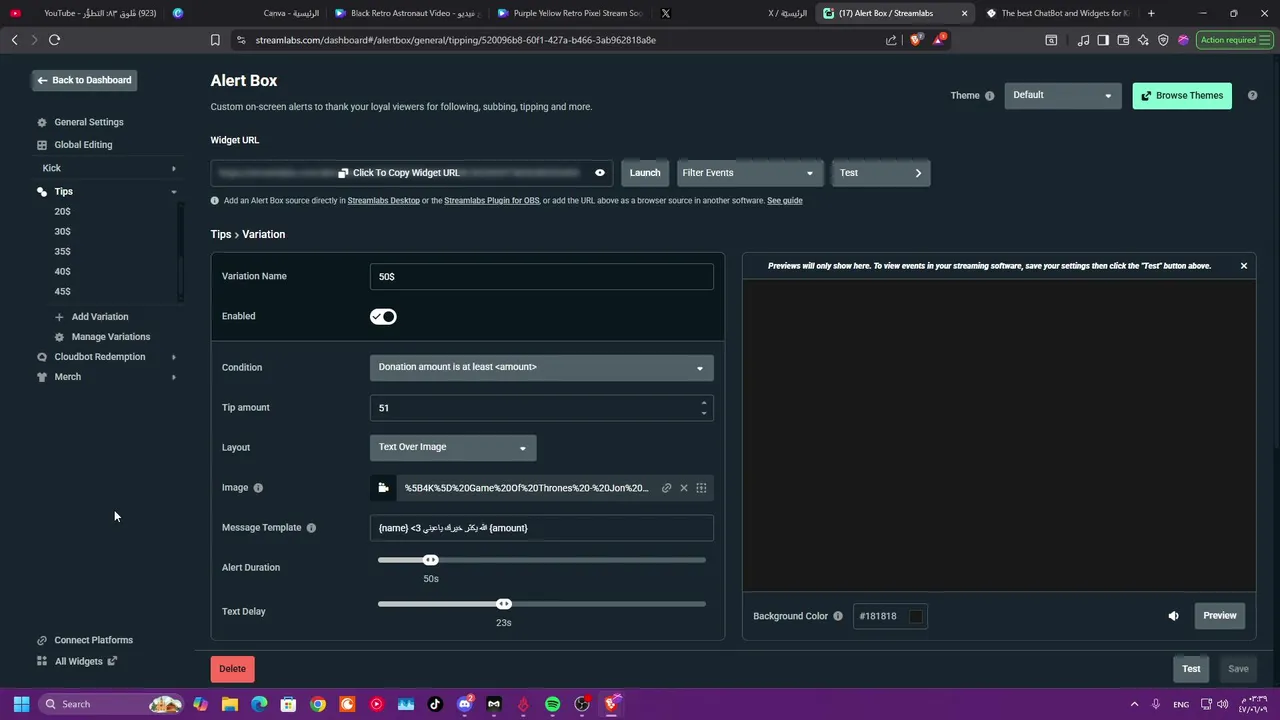Click the image link icon
Image resolution: width=1280 pixels, height=720 pixels.
[667, 488]
